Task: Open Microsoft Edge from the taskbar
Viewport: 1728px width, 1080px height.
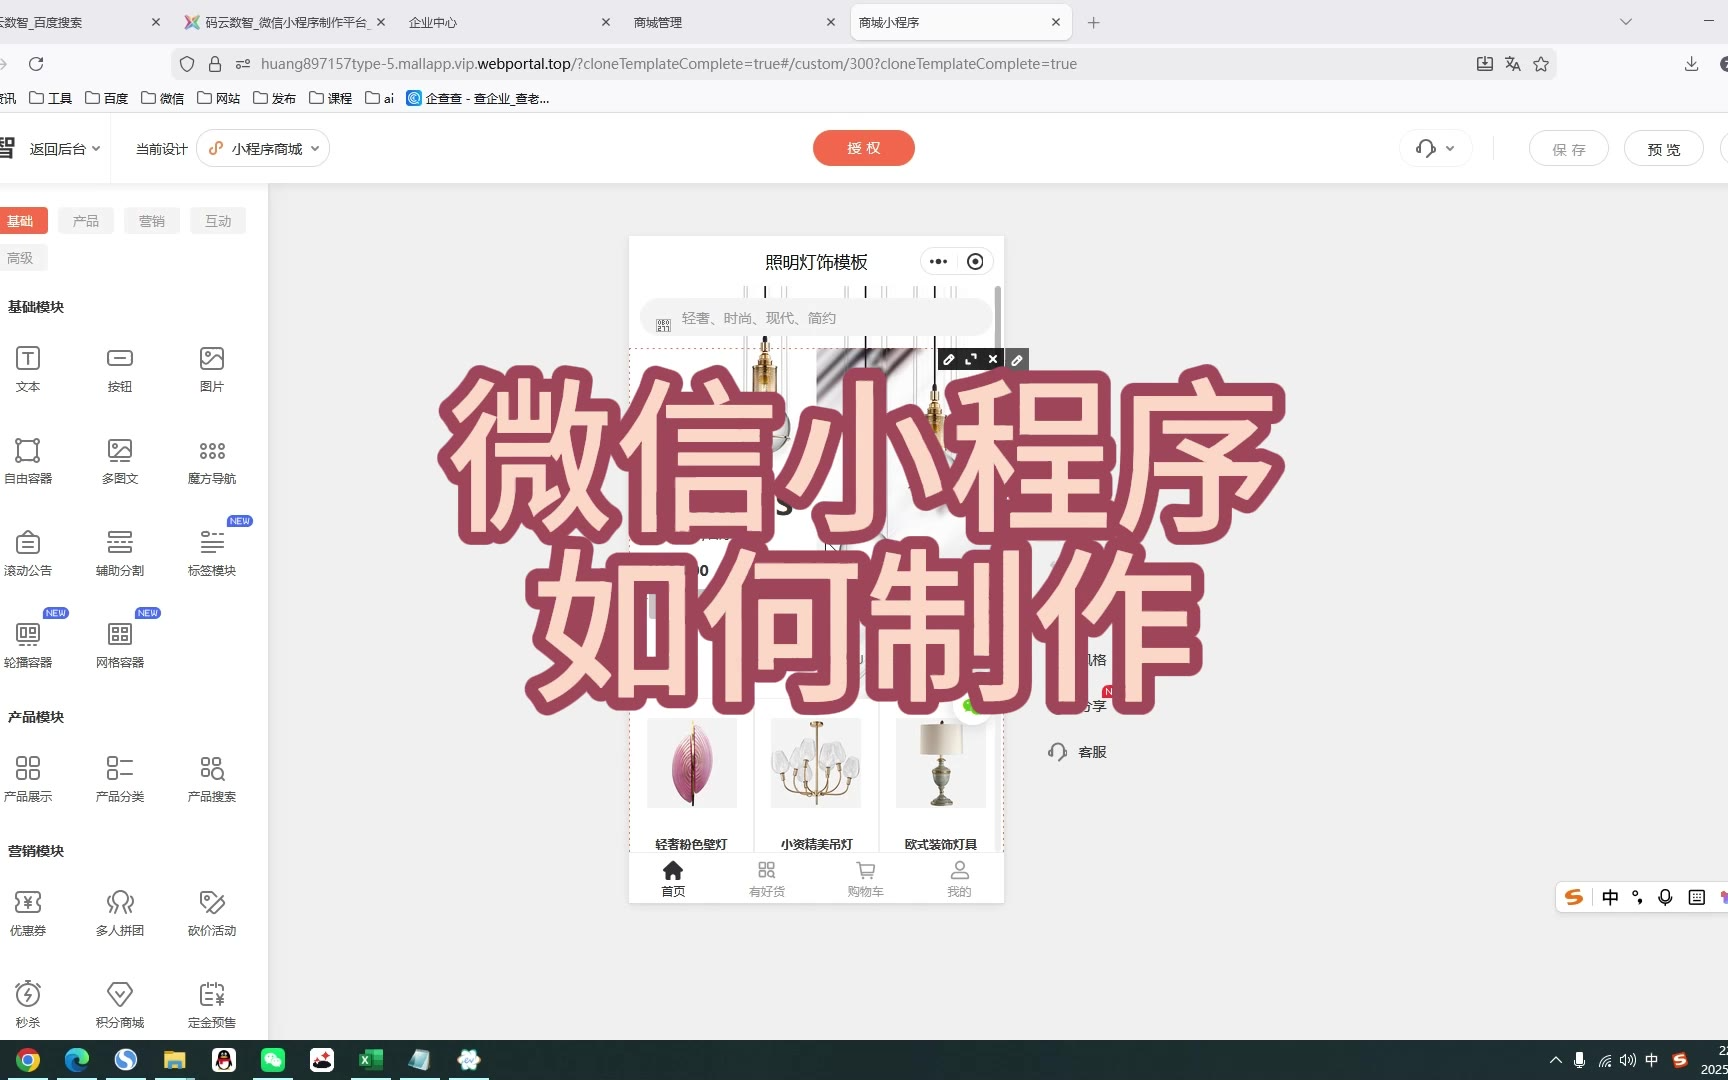Action: pos(77,1060)
